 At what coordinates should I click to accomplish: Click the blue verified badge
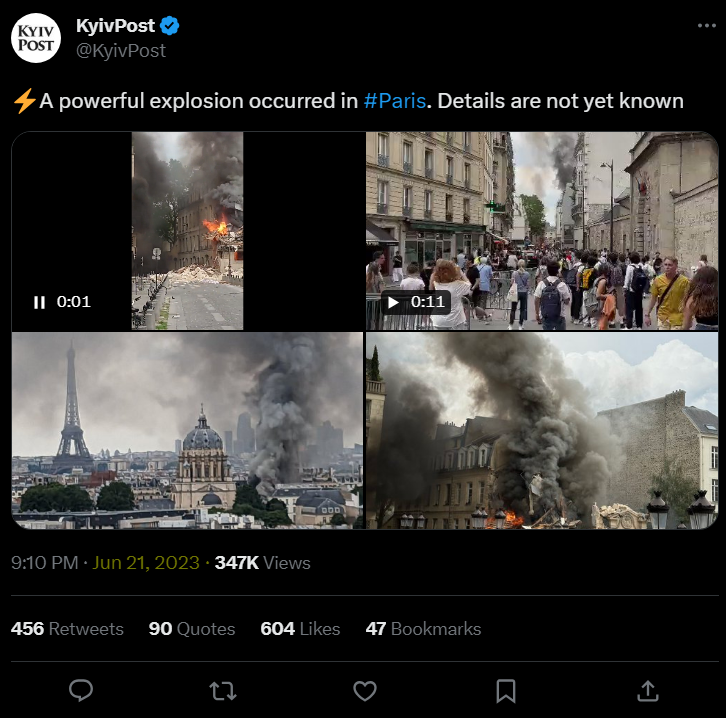click(170, 25)
